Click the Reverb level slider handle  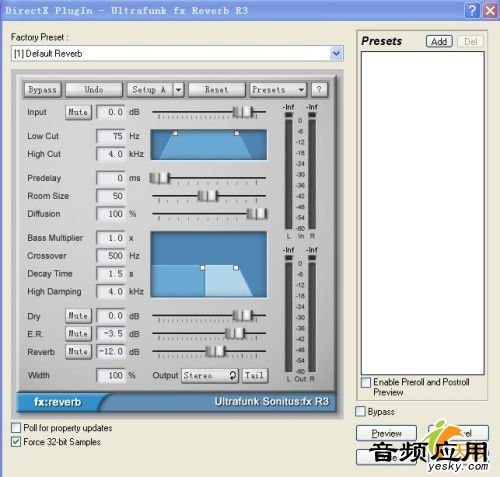coord(215,351)
